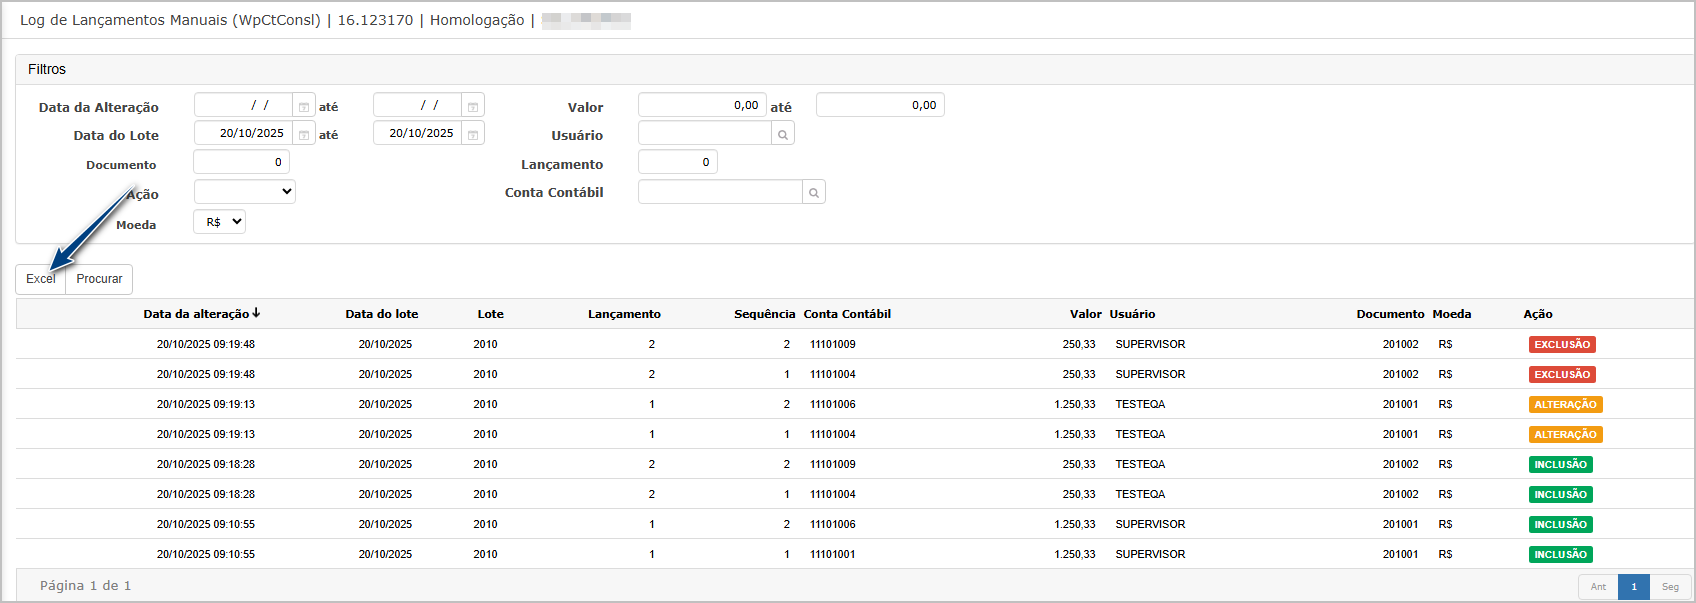Viewport: 1696px width, 603px height.
Task: Click the Seg next page button
Action: [x=1670, y=587]
